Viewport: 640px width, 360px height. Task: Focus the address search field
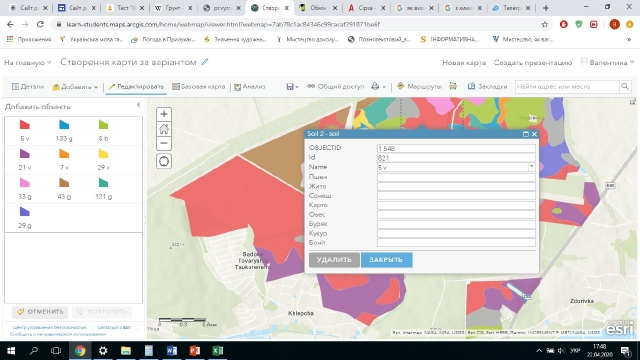(567, 87)
